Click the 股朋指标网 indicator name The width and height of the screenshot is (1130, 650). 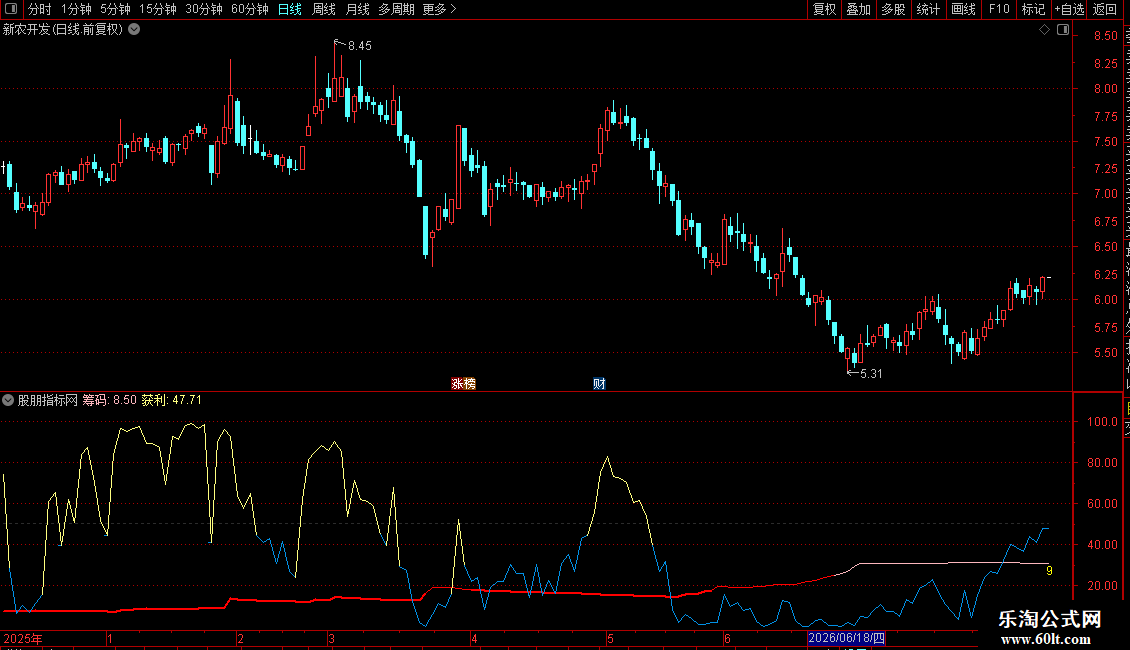(x=48, y=400)
